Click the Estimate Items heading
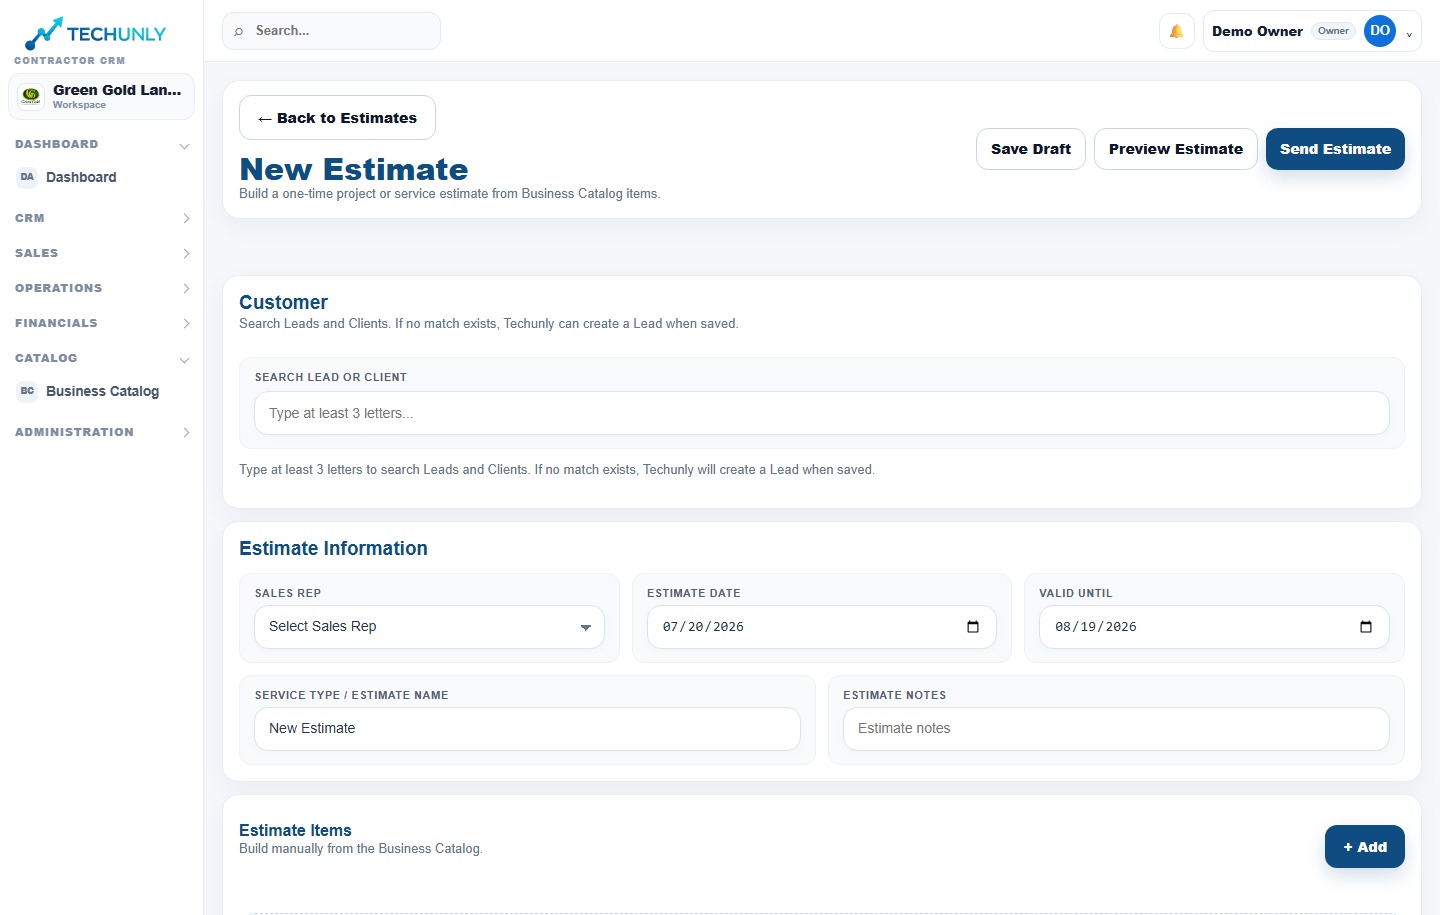1440x915 pixels. tap(295, 830)
